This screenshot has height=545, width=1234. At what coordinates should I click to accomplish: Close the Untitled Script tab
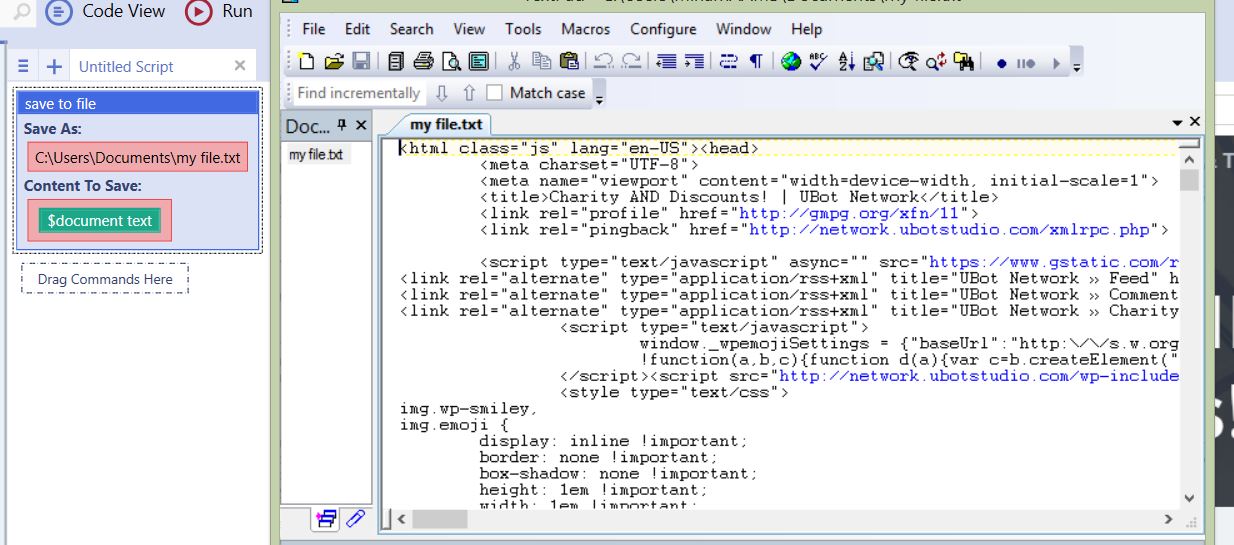240,66
